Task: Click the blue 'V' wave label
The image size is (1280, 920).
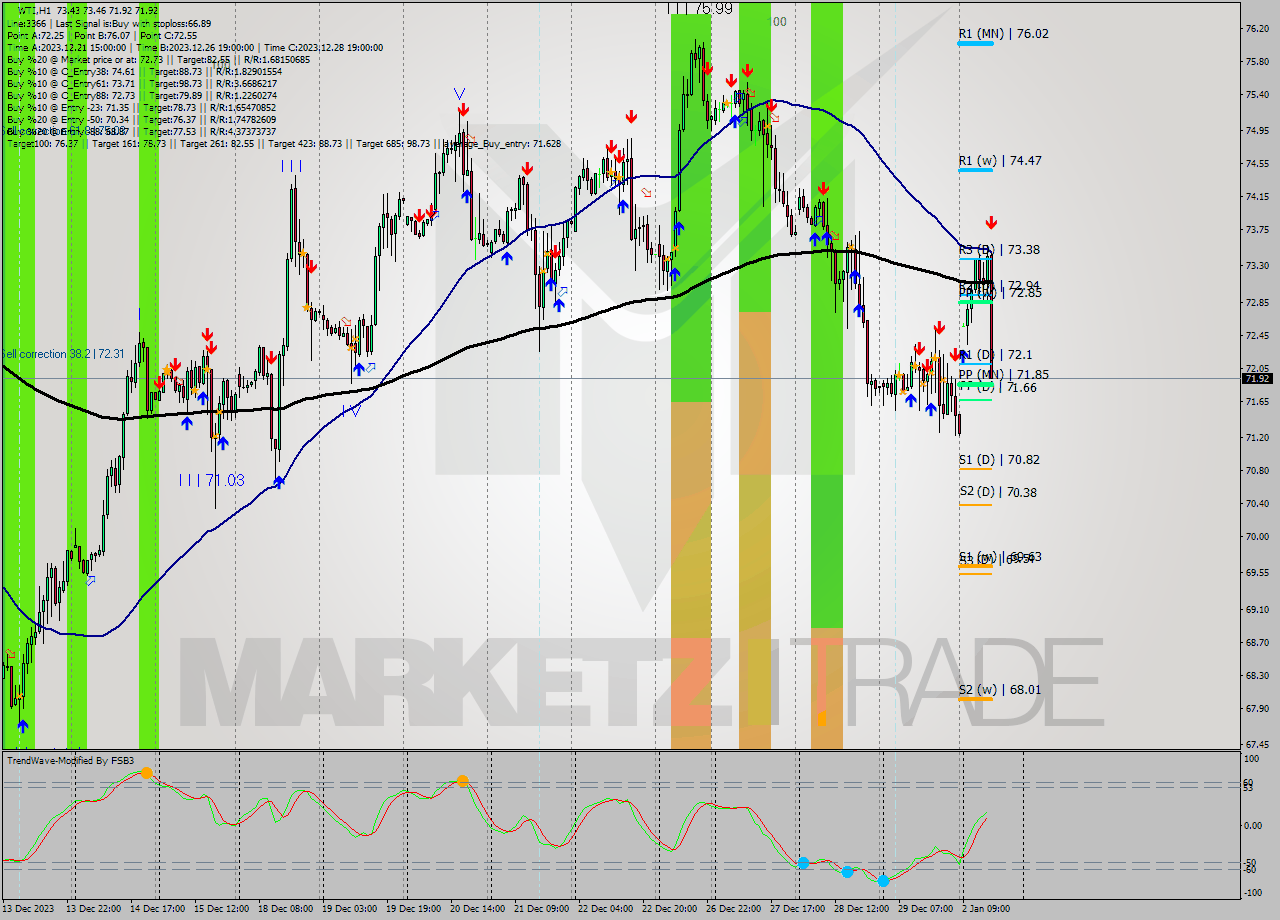Action: [x=459, y=94]
